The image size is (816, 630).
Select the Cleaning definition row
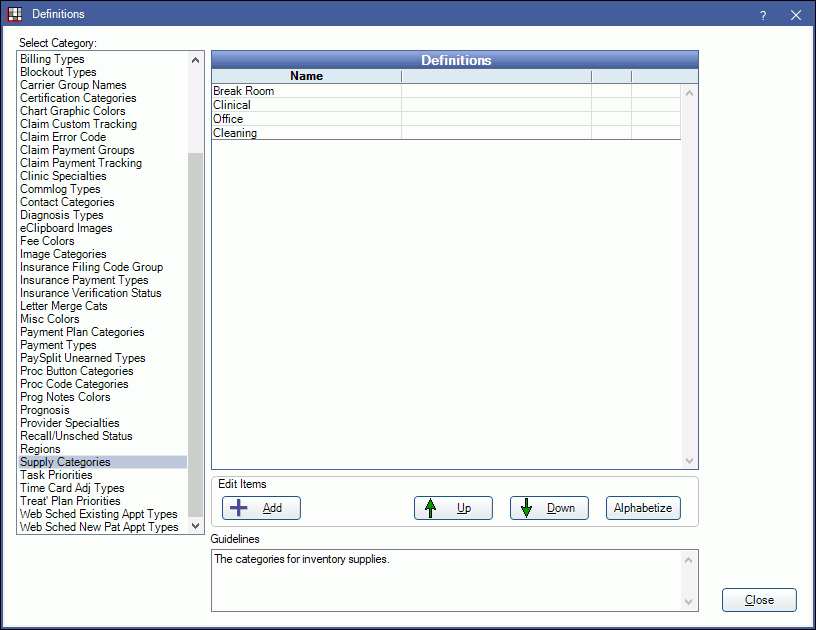coord(446,133)
